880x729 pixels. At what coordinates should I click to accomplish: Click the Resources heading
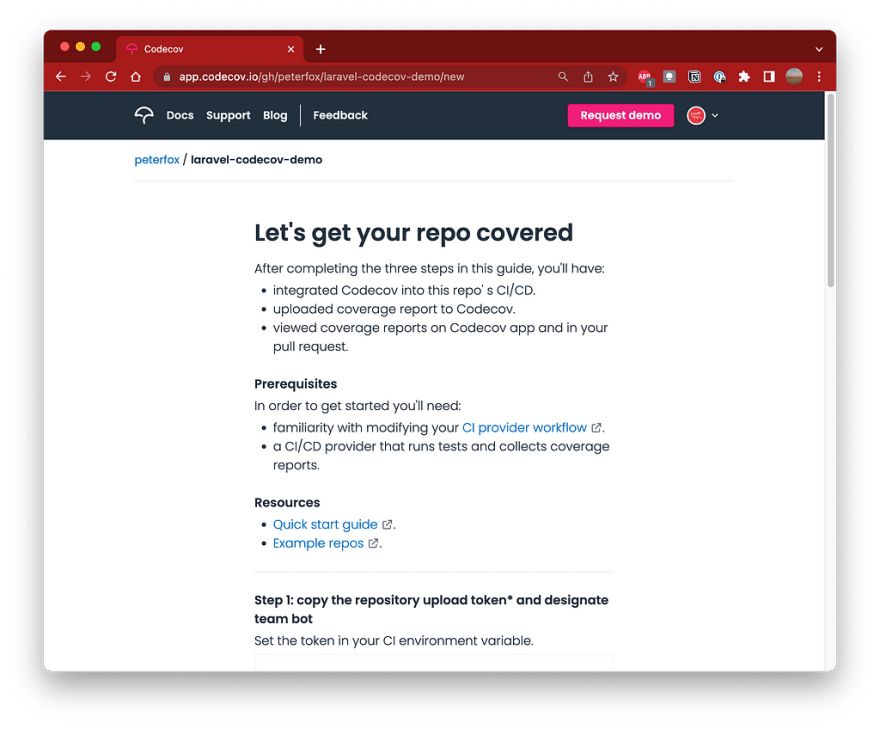point(287,502)
